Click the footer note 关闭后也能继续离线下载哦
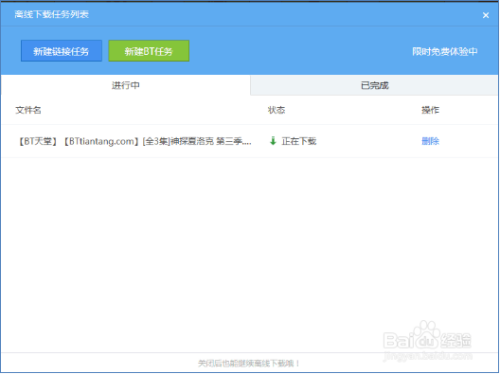 (x=249, y=363)
